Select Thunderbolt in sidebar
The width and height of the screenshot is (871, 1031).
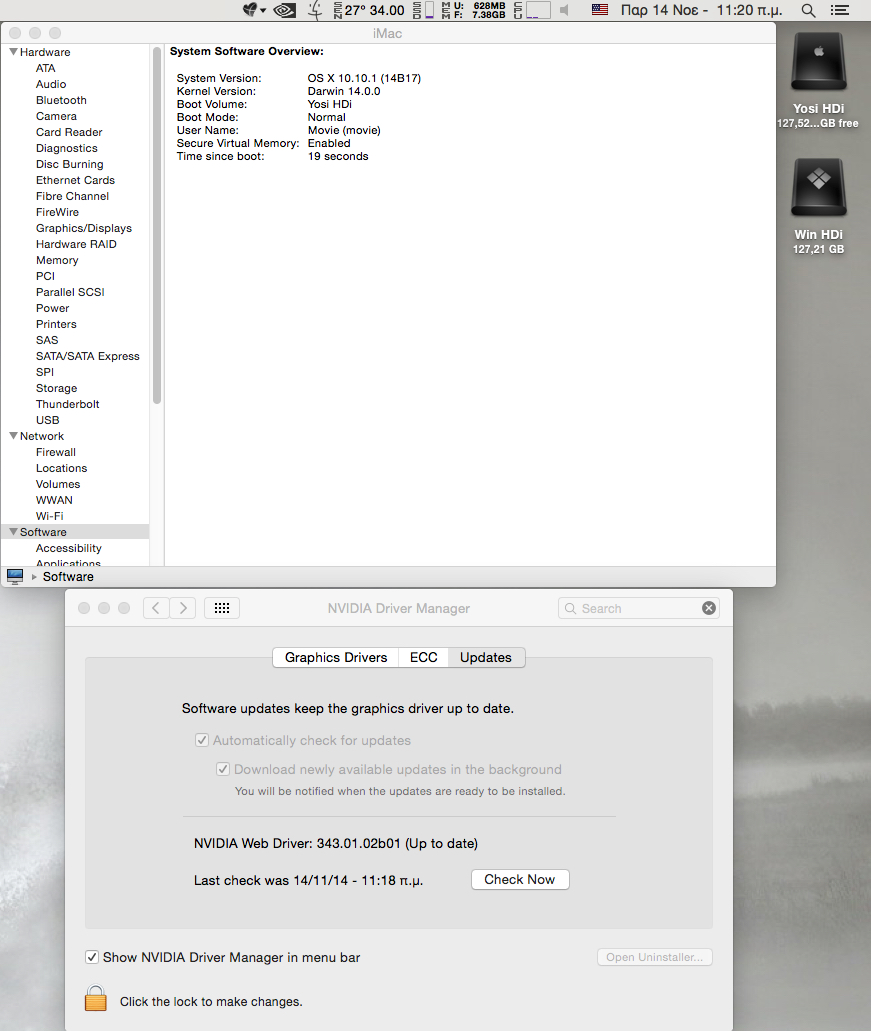click(67, 404)
